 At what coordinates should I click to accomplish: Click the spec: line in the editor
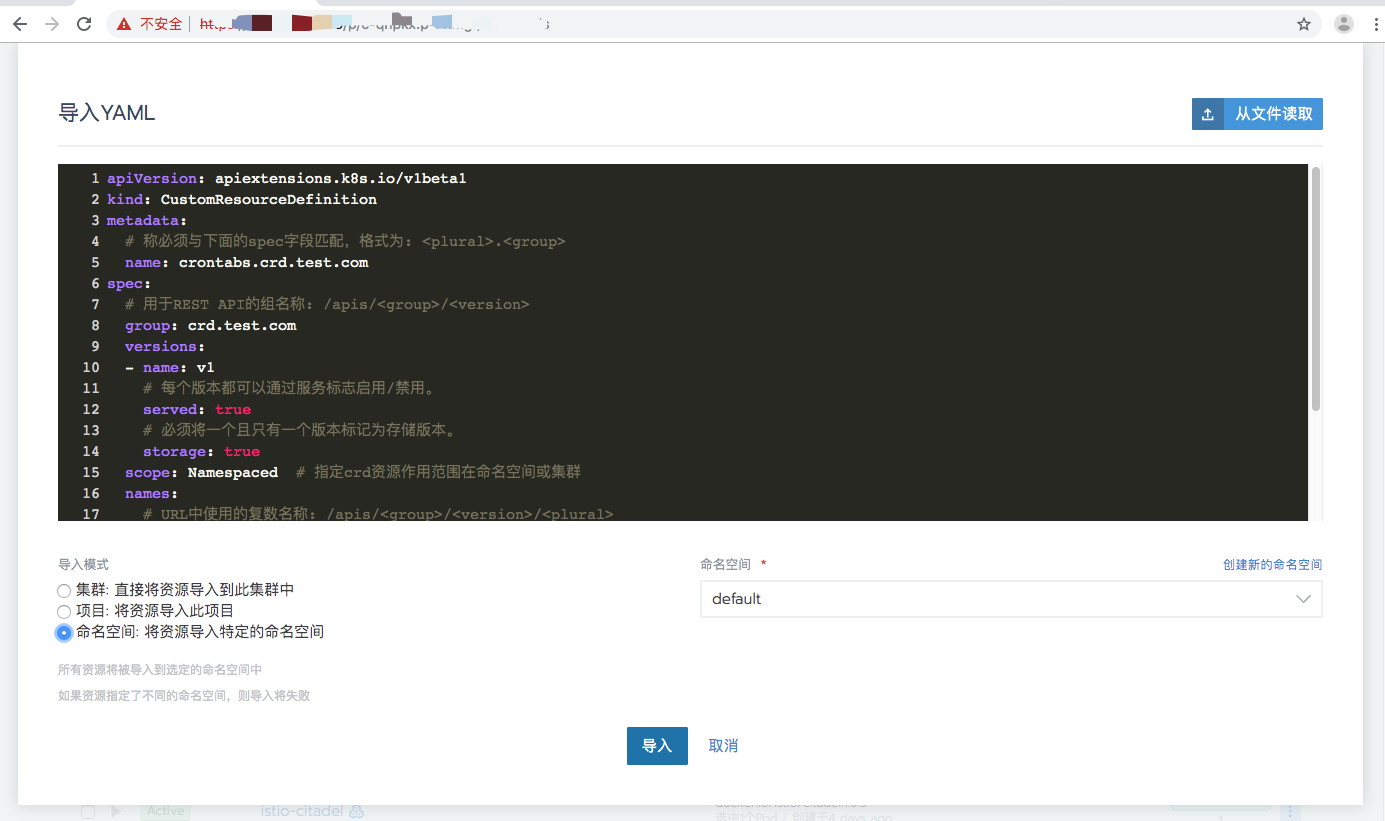tap(129, 283)
